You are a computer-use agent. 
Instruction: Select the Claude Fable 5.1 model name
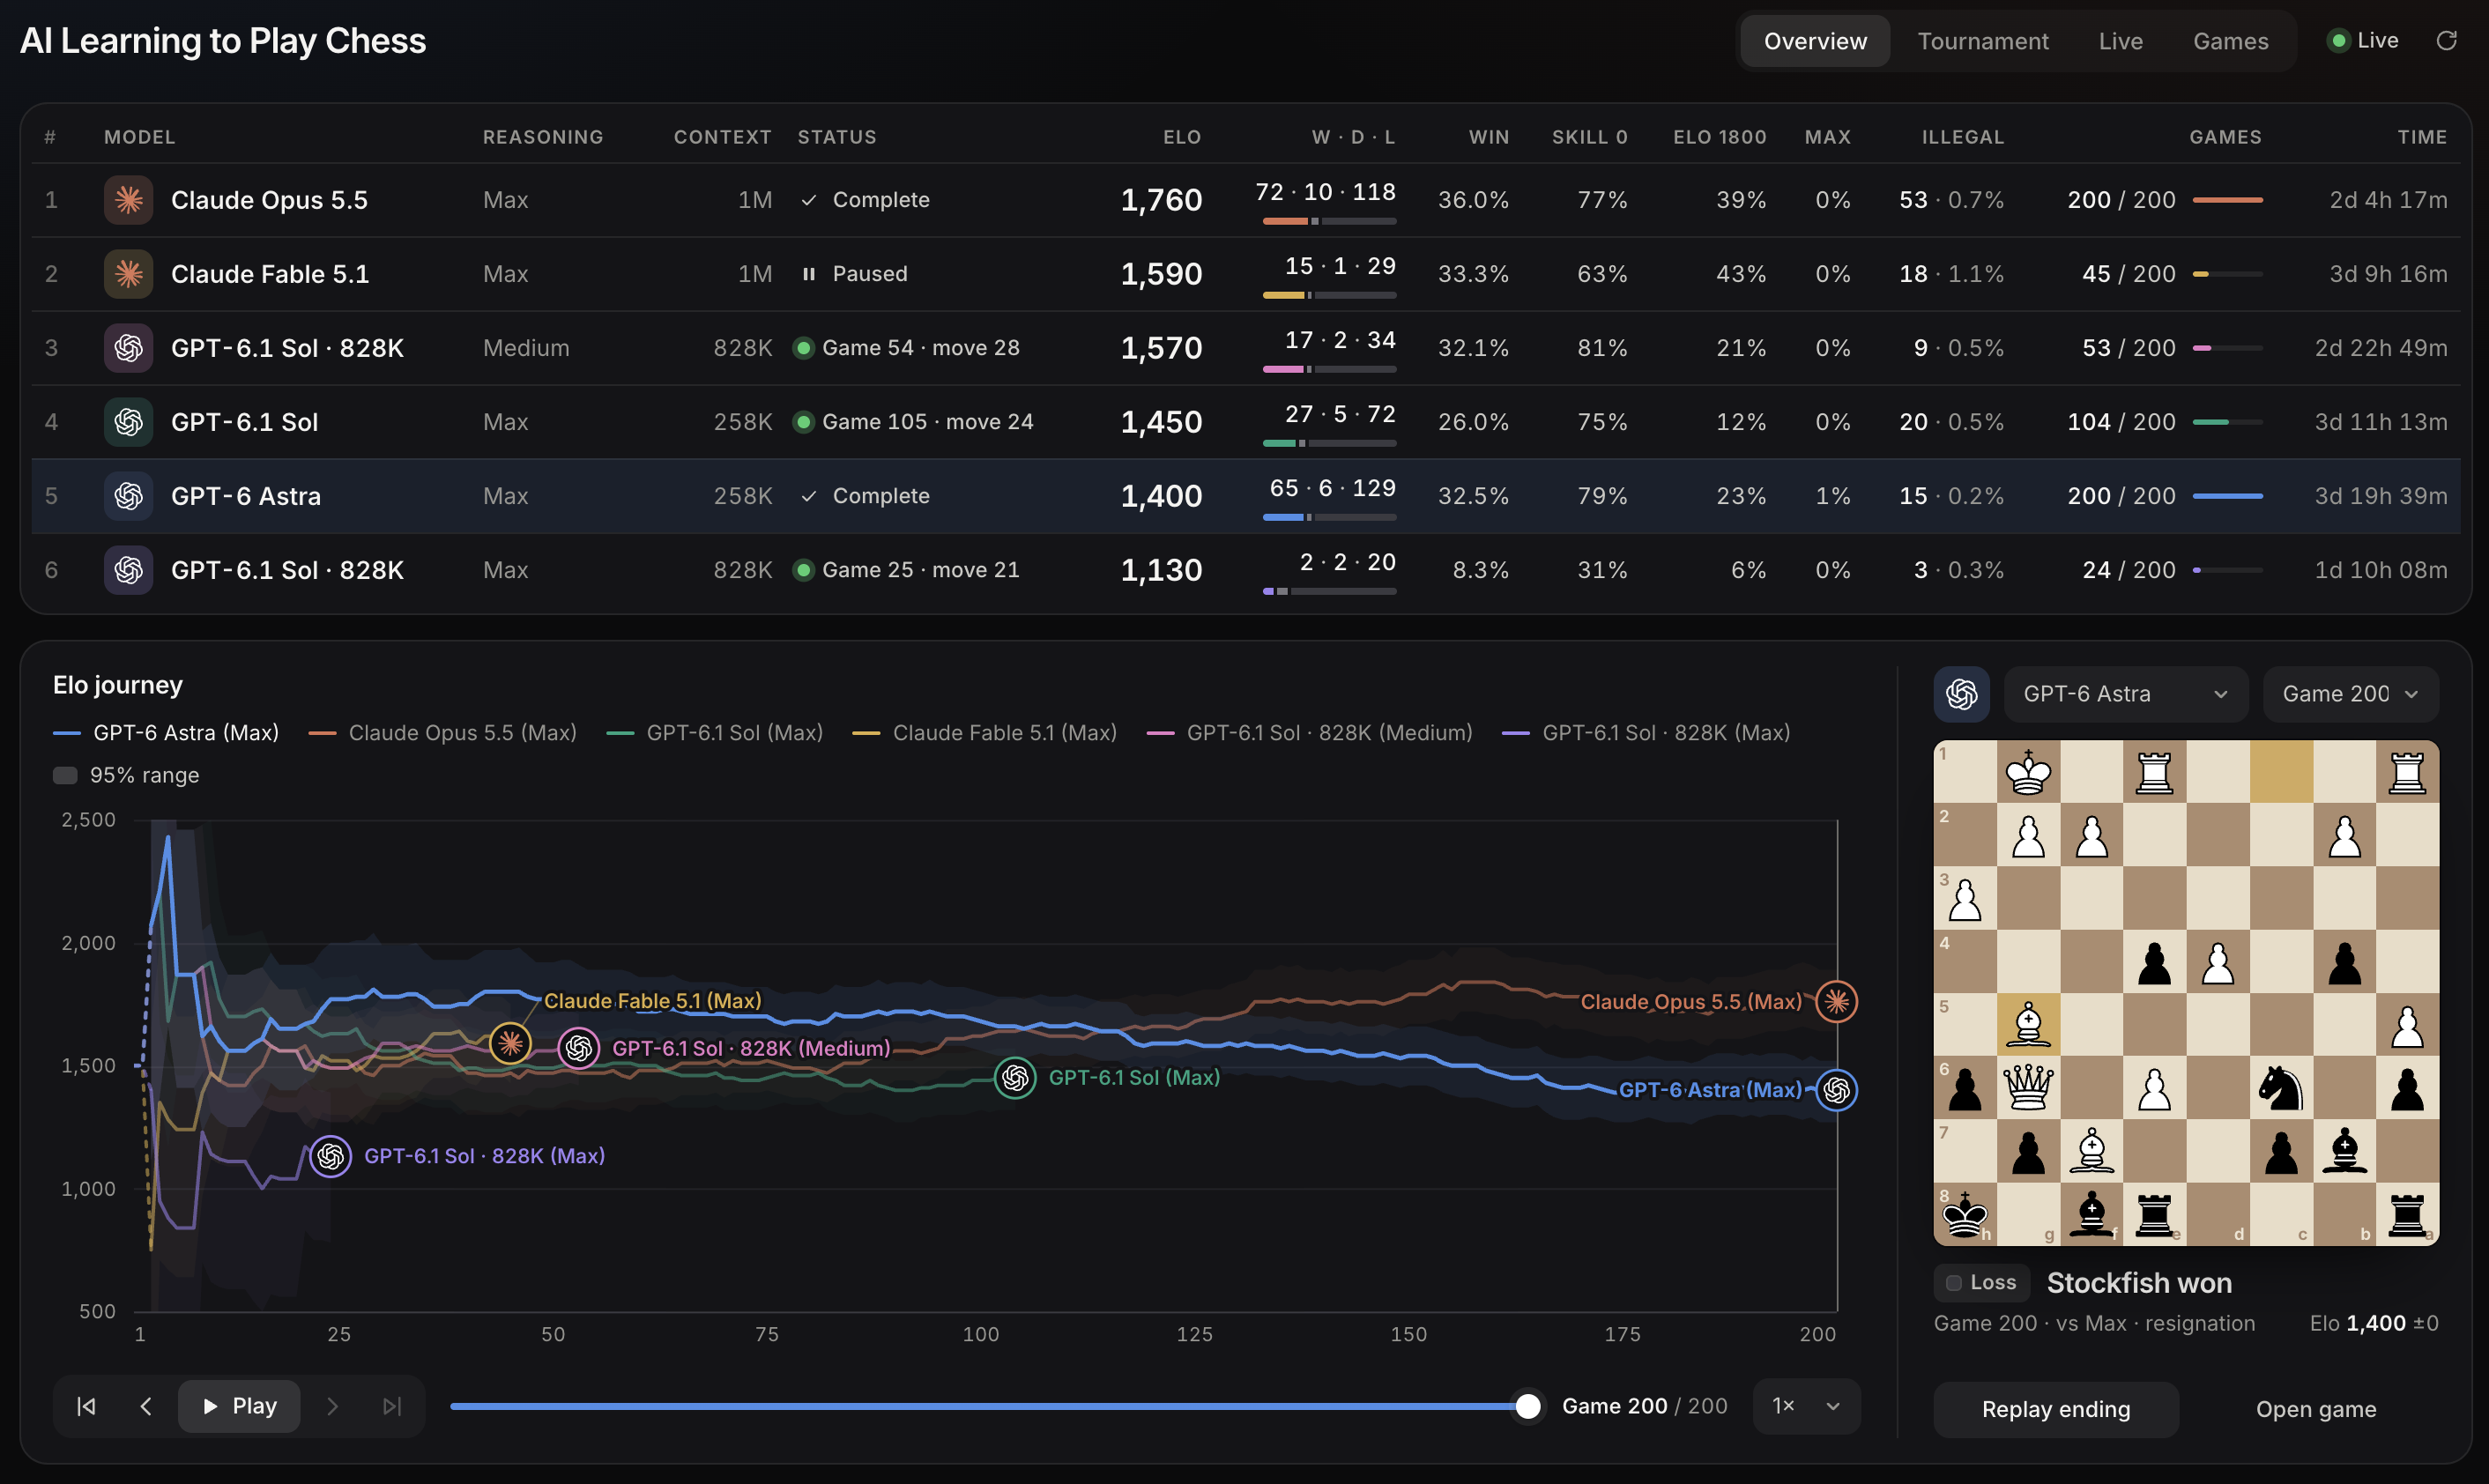coord(270,274)
